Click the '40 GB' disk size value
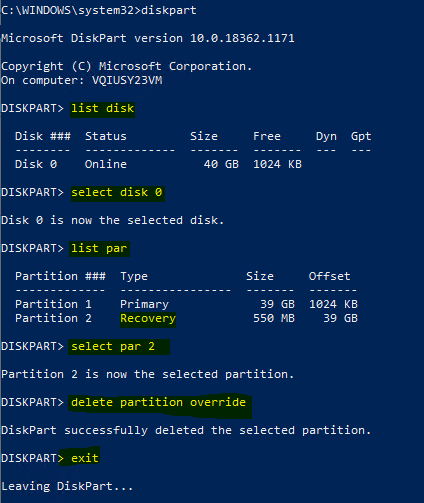424x503 pixels. click(x=221, y=164)
